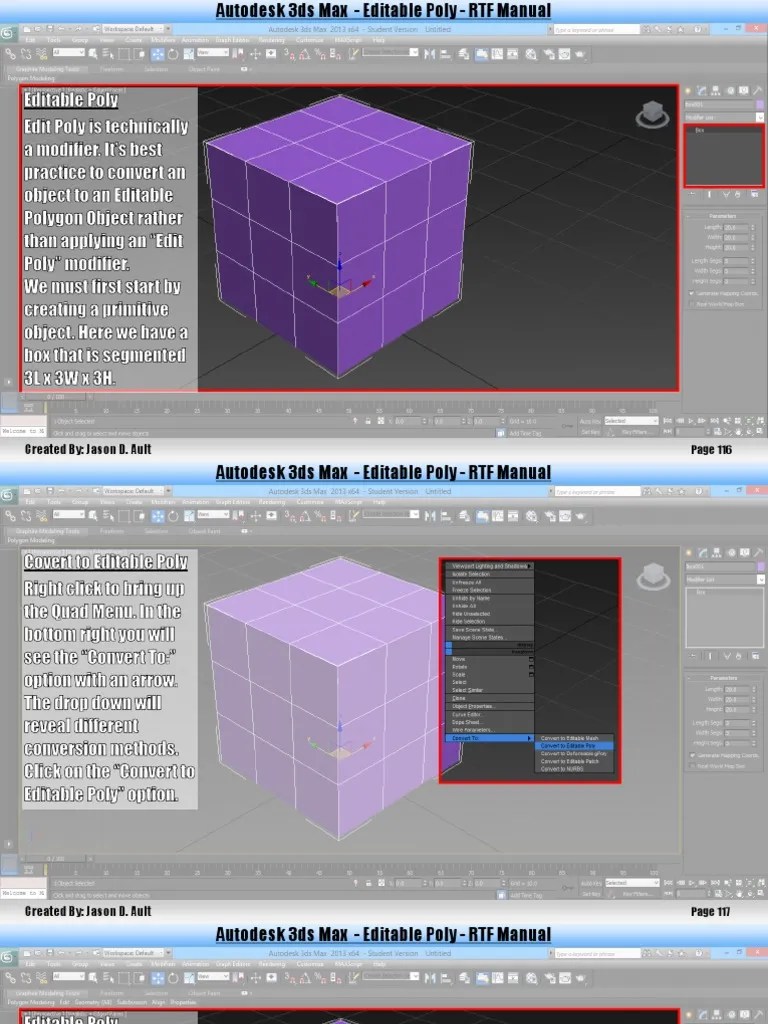This screenshot has width=768, height=1024.
Task: Toggle Generate Mapping Coords on Page 116
Action: click(724, 293)
